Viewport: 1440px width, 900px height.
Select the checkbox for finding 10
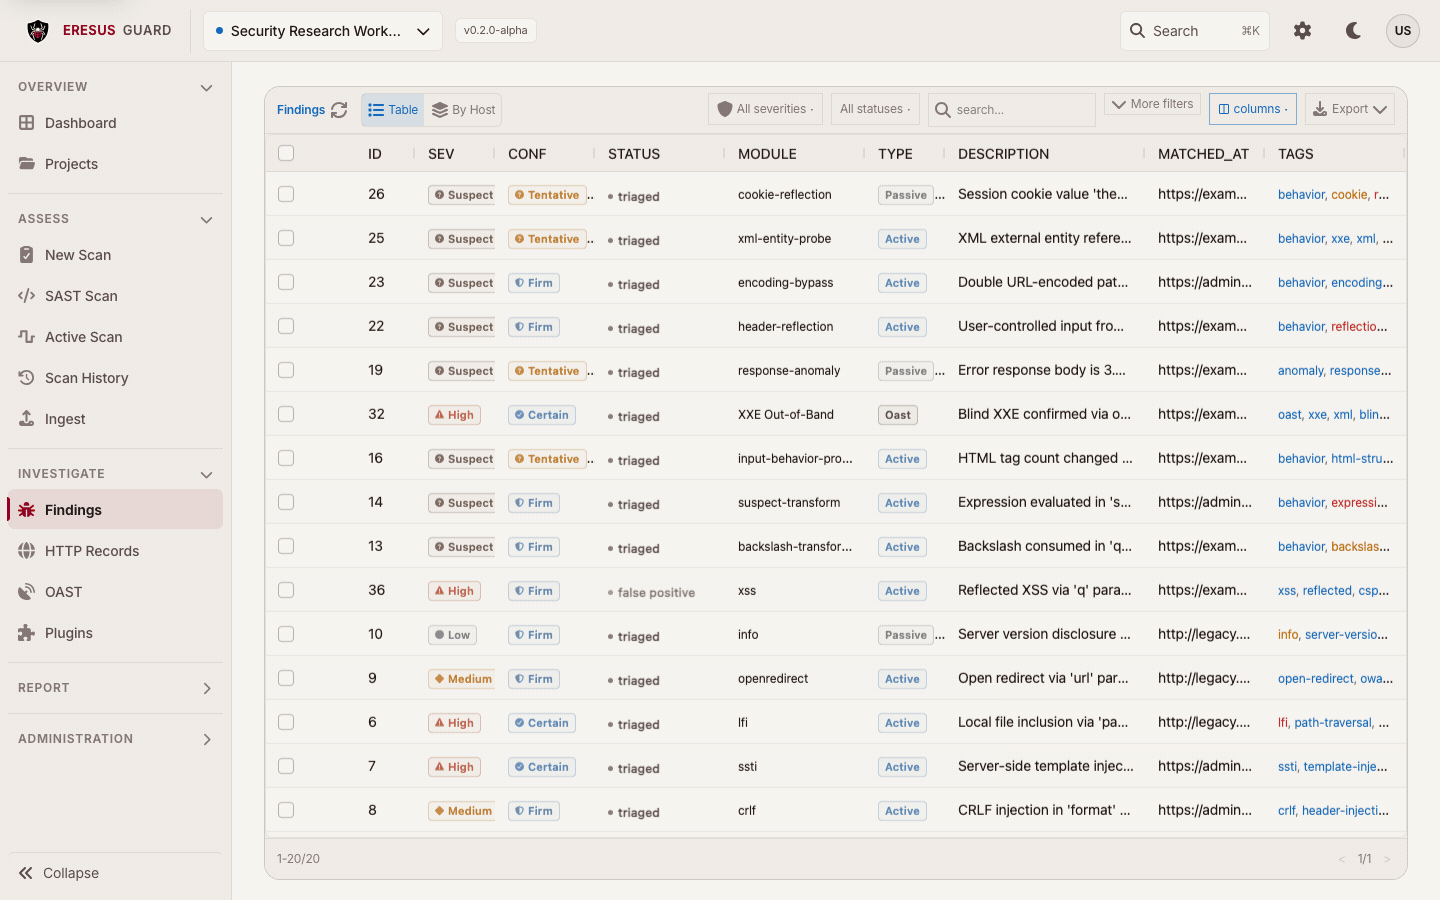[286, 634]
